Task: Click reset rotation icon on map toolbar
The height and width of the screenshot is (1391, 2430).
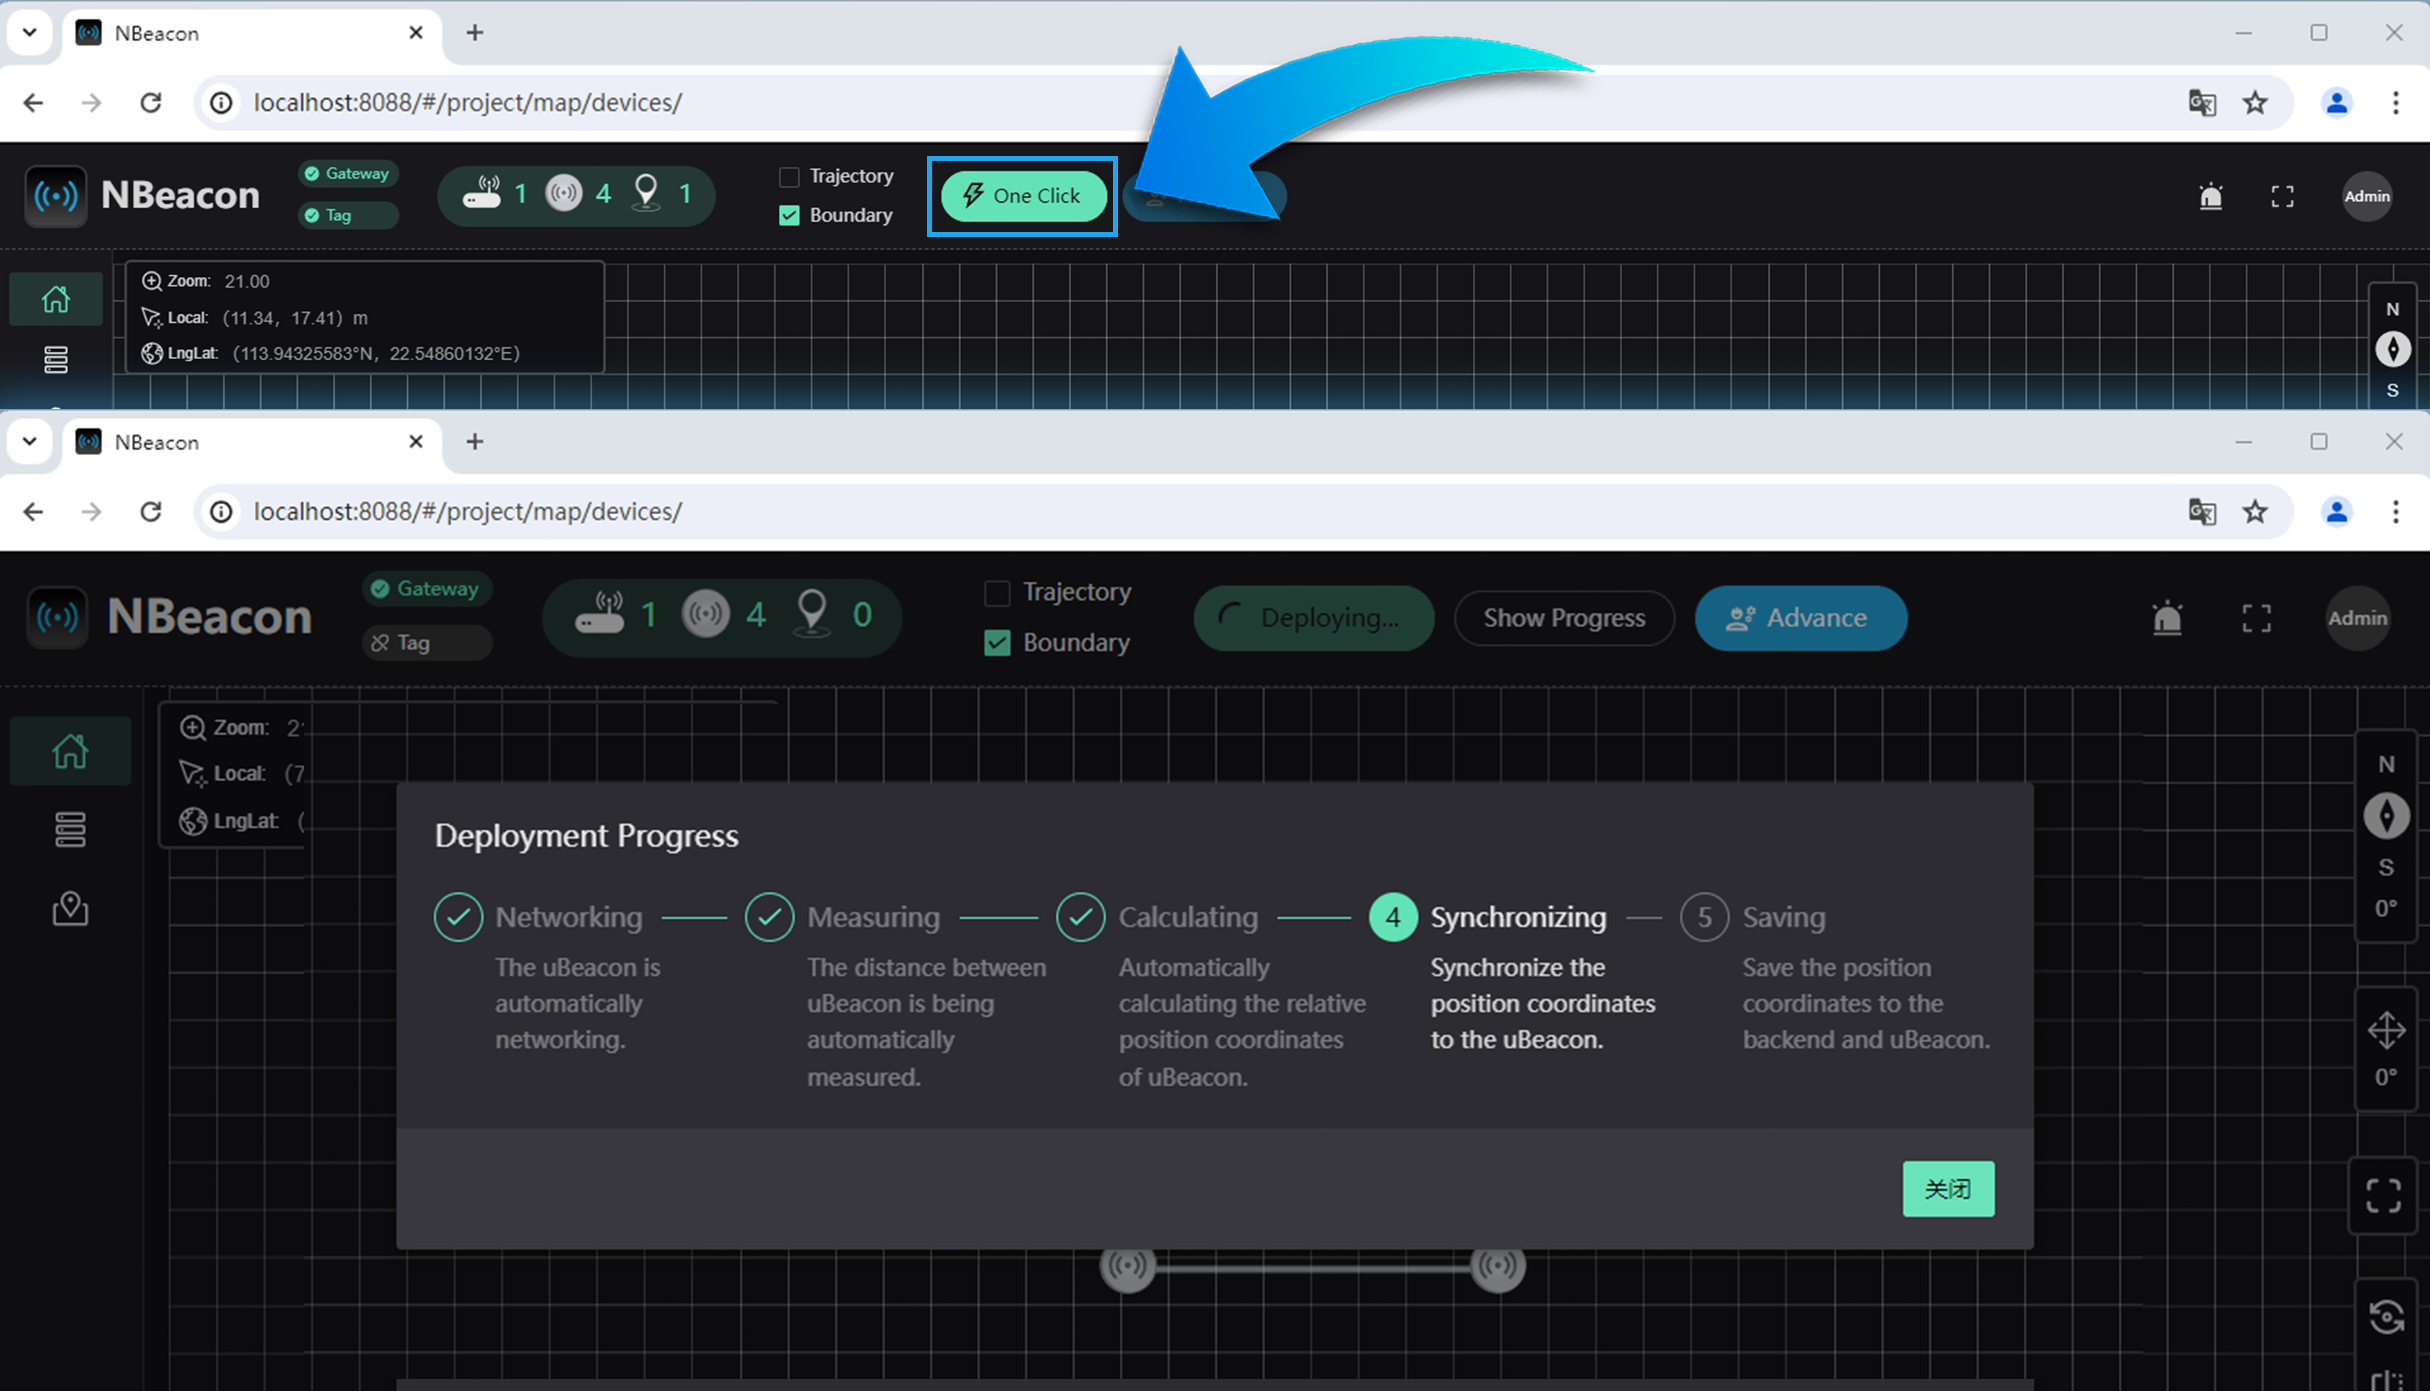Action: click(2386, 1316)
